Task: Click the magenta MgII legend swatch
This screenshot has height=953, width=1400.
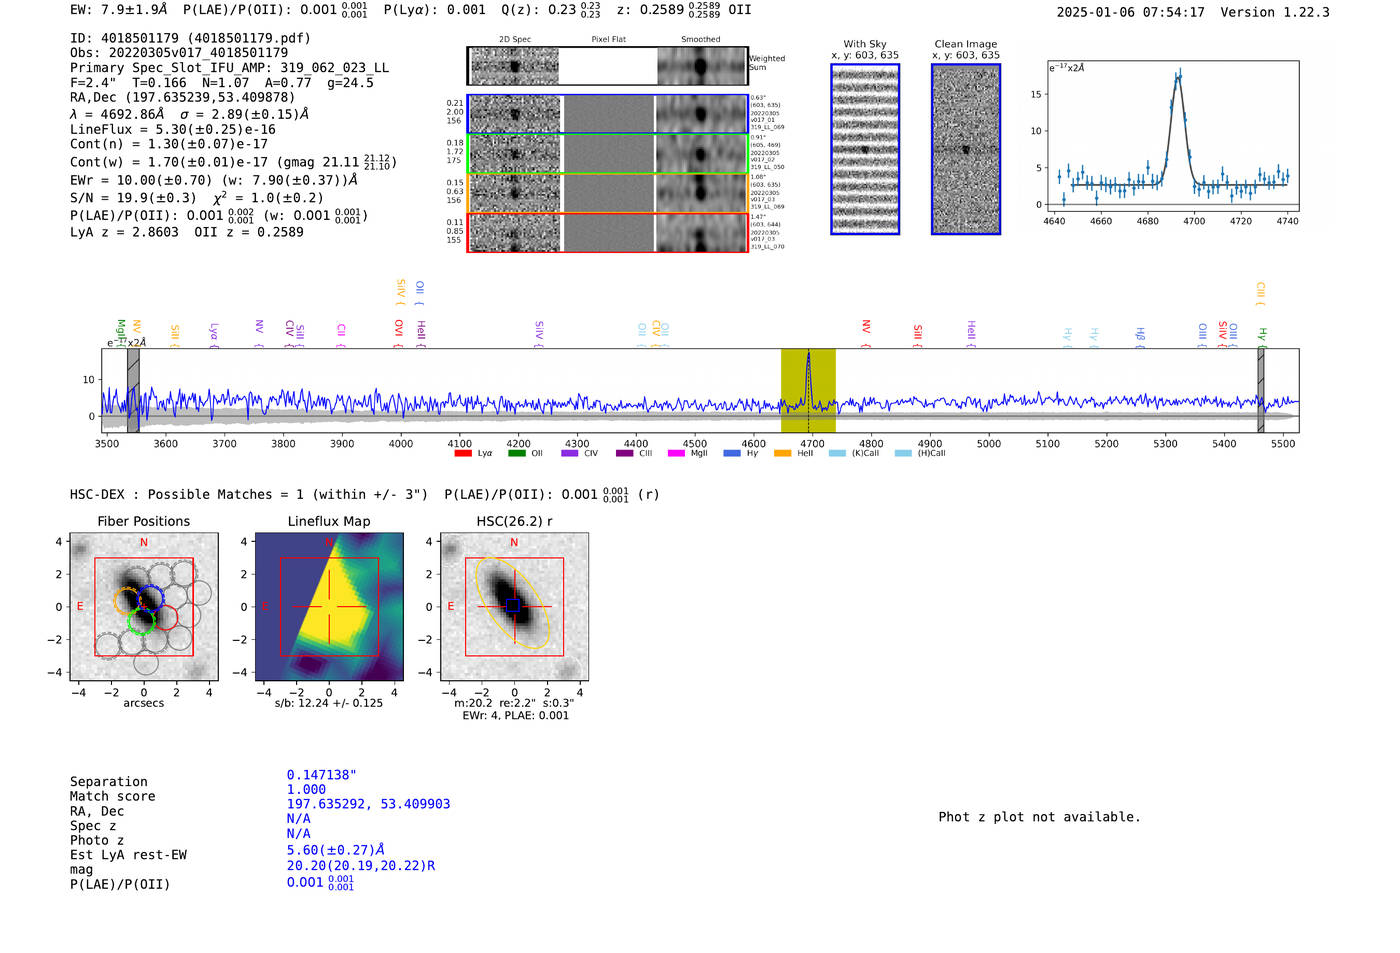Action: (676, 454)
